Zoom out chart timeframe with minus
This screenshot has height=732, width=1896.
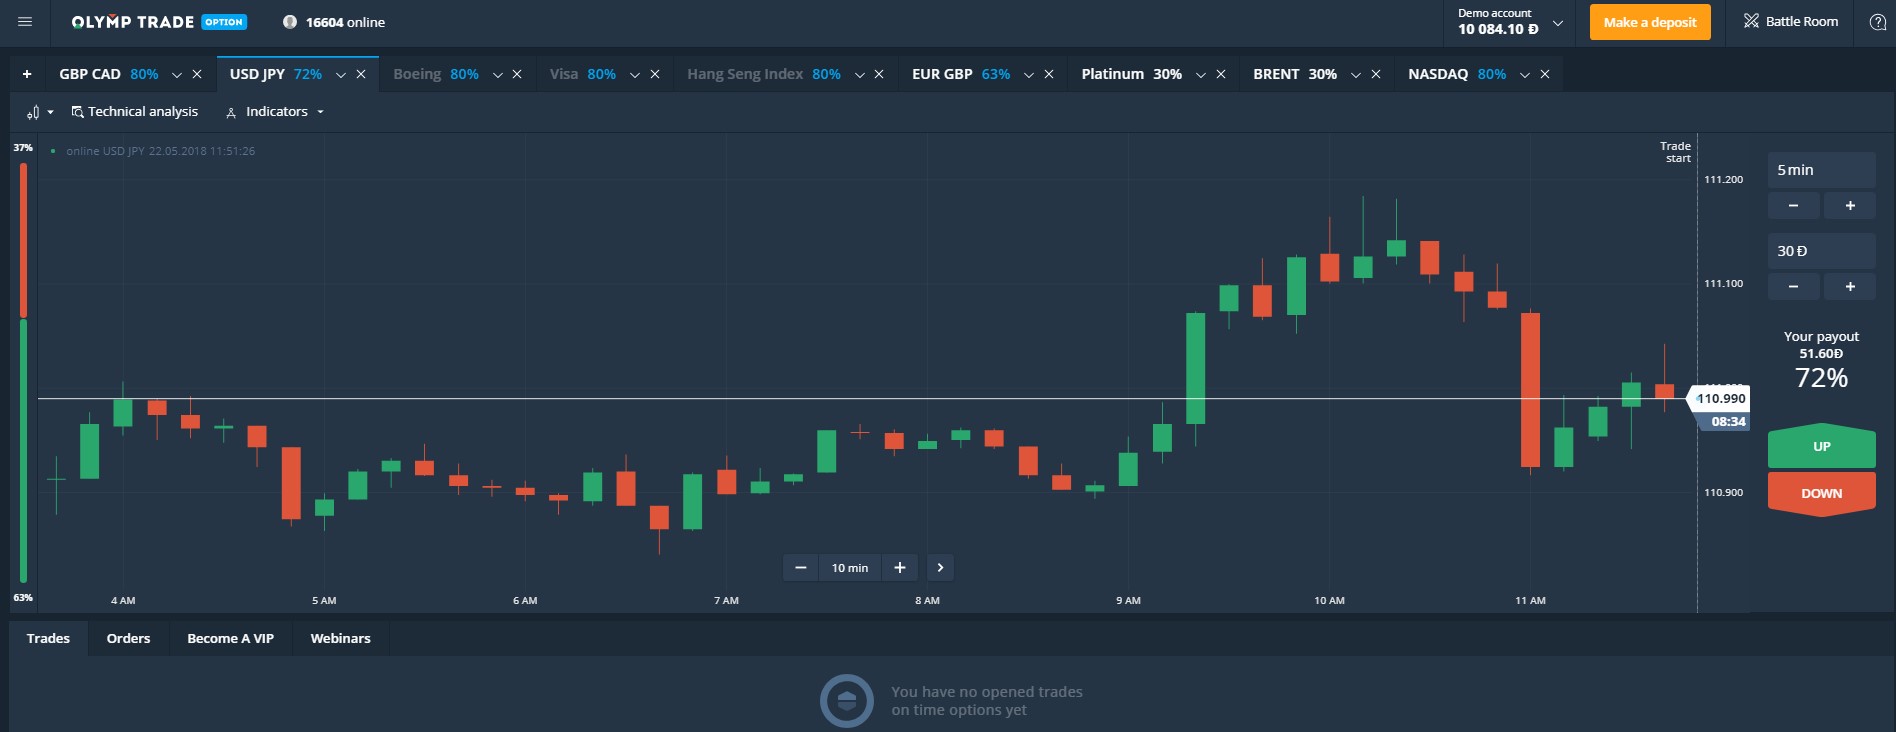(x=800, y=568)
